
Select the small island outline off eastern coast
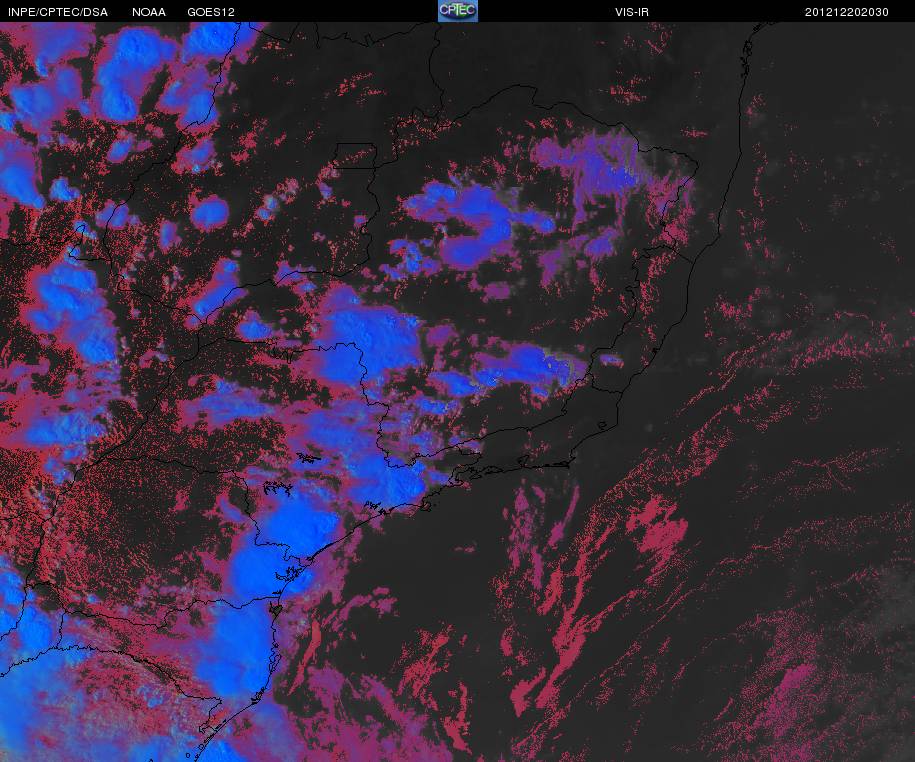click(603, 427)
